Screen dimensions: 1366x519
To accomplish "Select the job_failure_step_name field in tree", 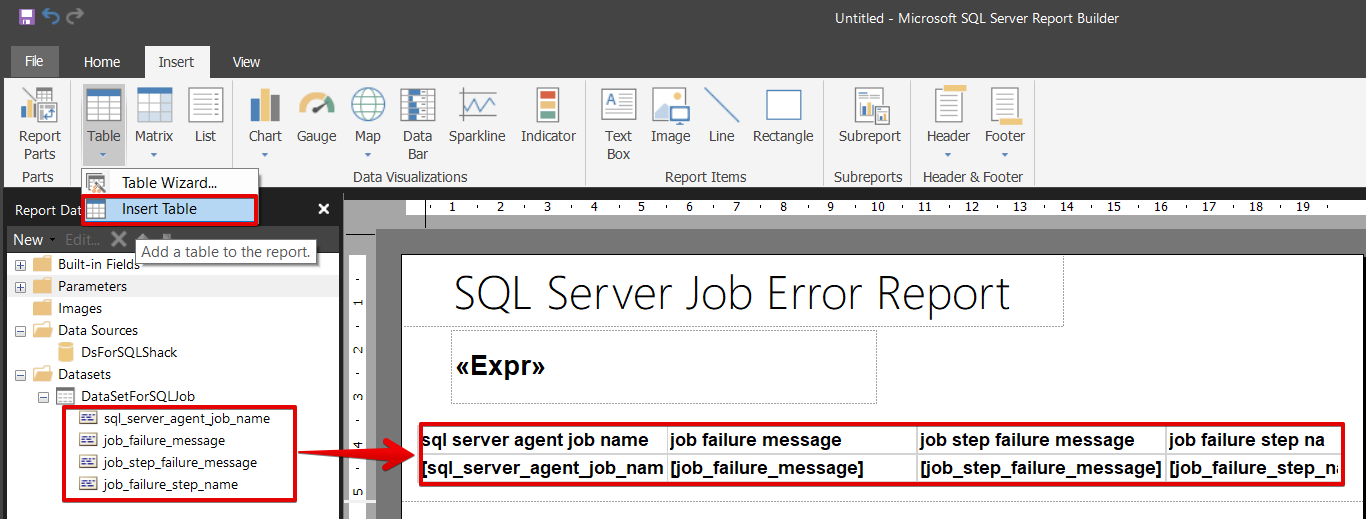I will click(x=158, y=484).
